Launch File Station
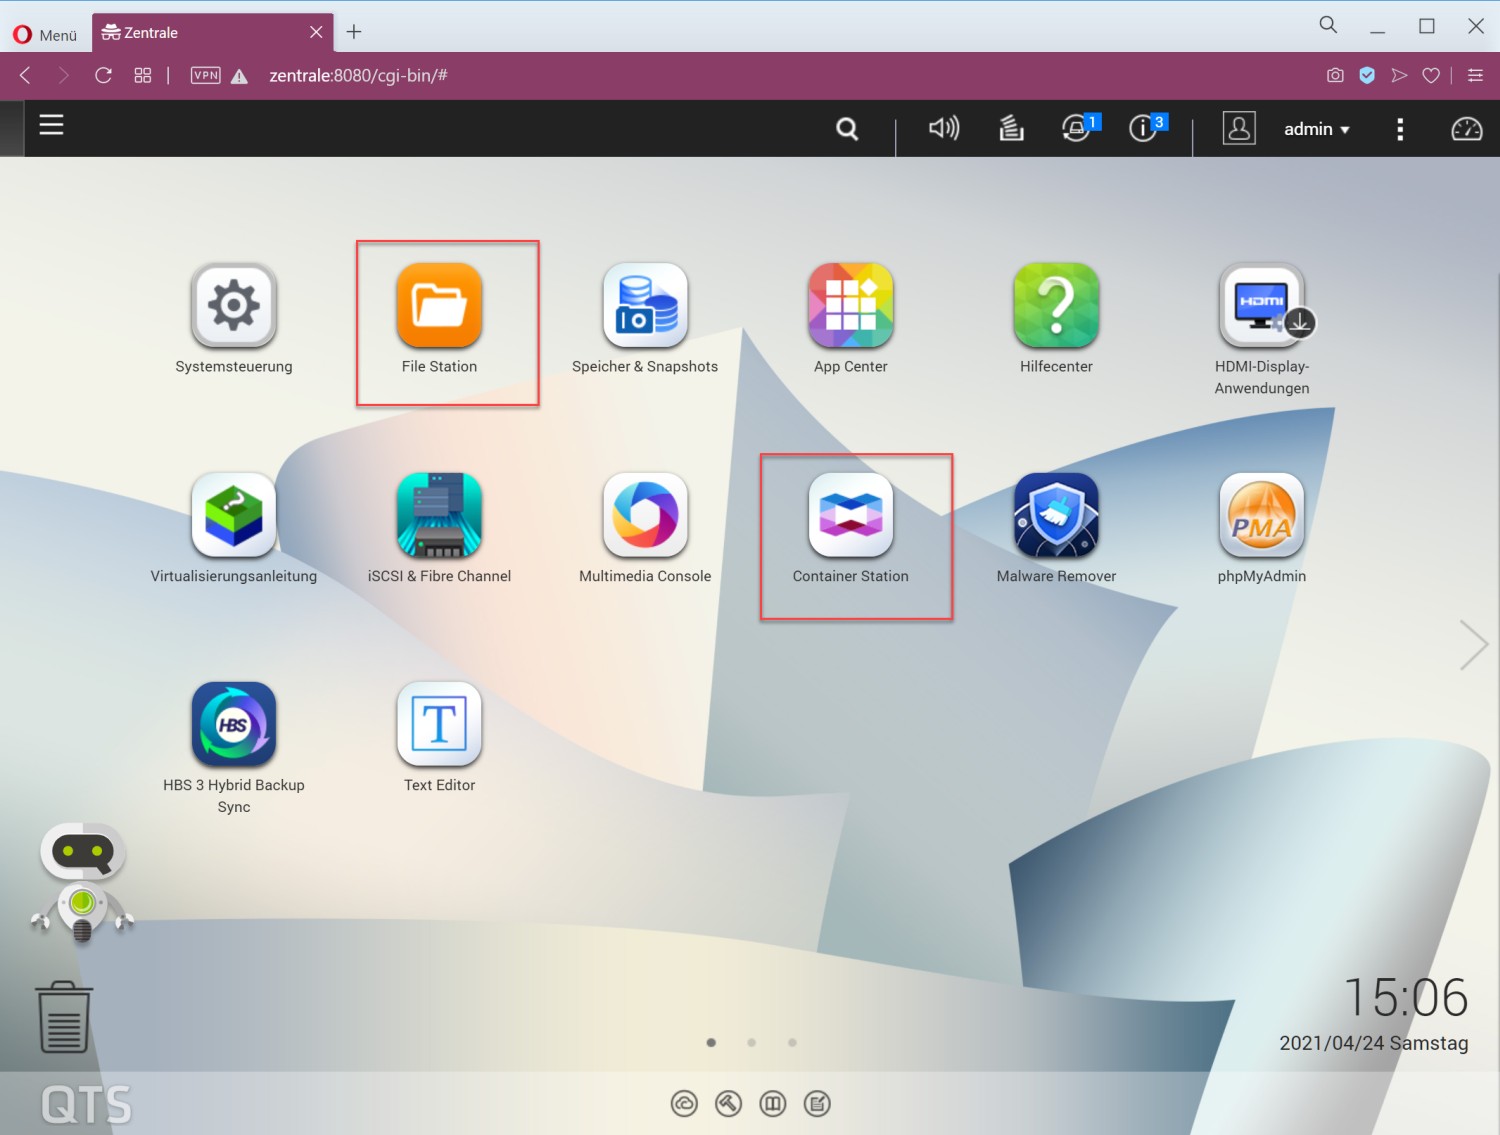This screenshot has height=1135, width=1500. pyautogui.click(x=439, y=305)
